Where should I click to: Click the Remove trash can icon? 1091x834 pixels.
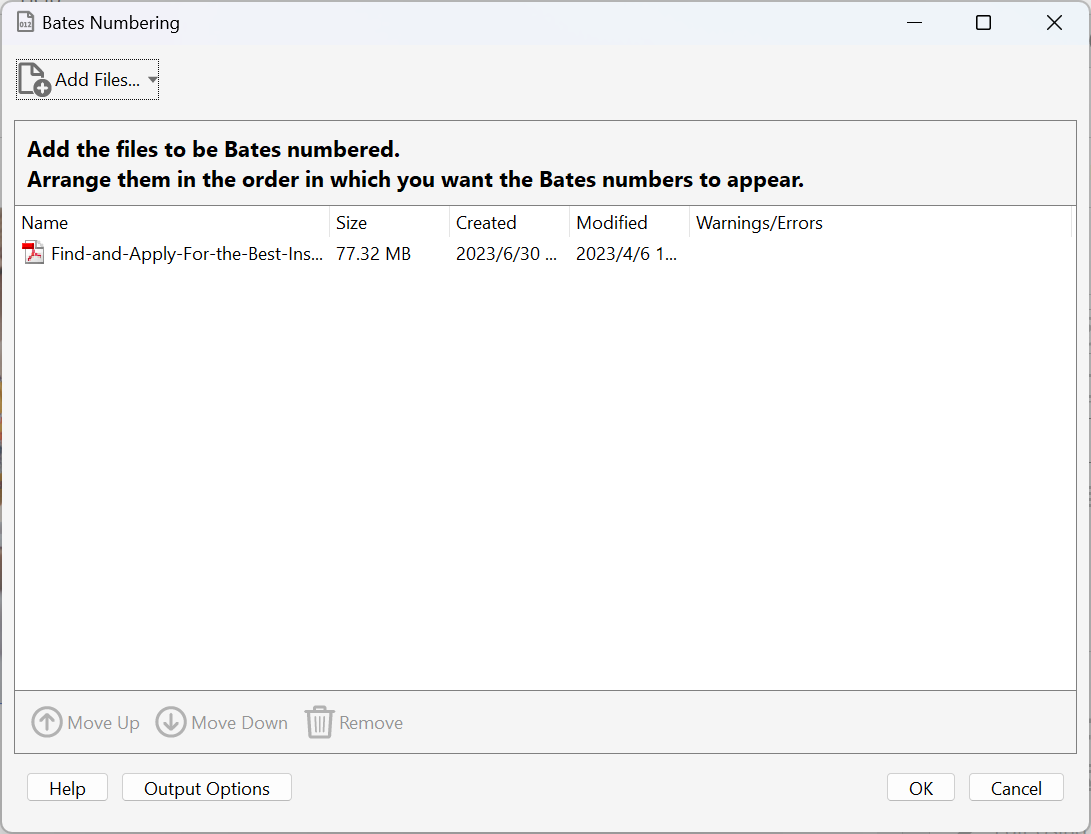pos(319,722)
